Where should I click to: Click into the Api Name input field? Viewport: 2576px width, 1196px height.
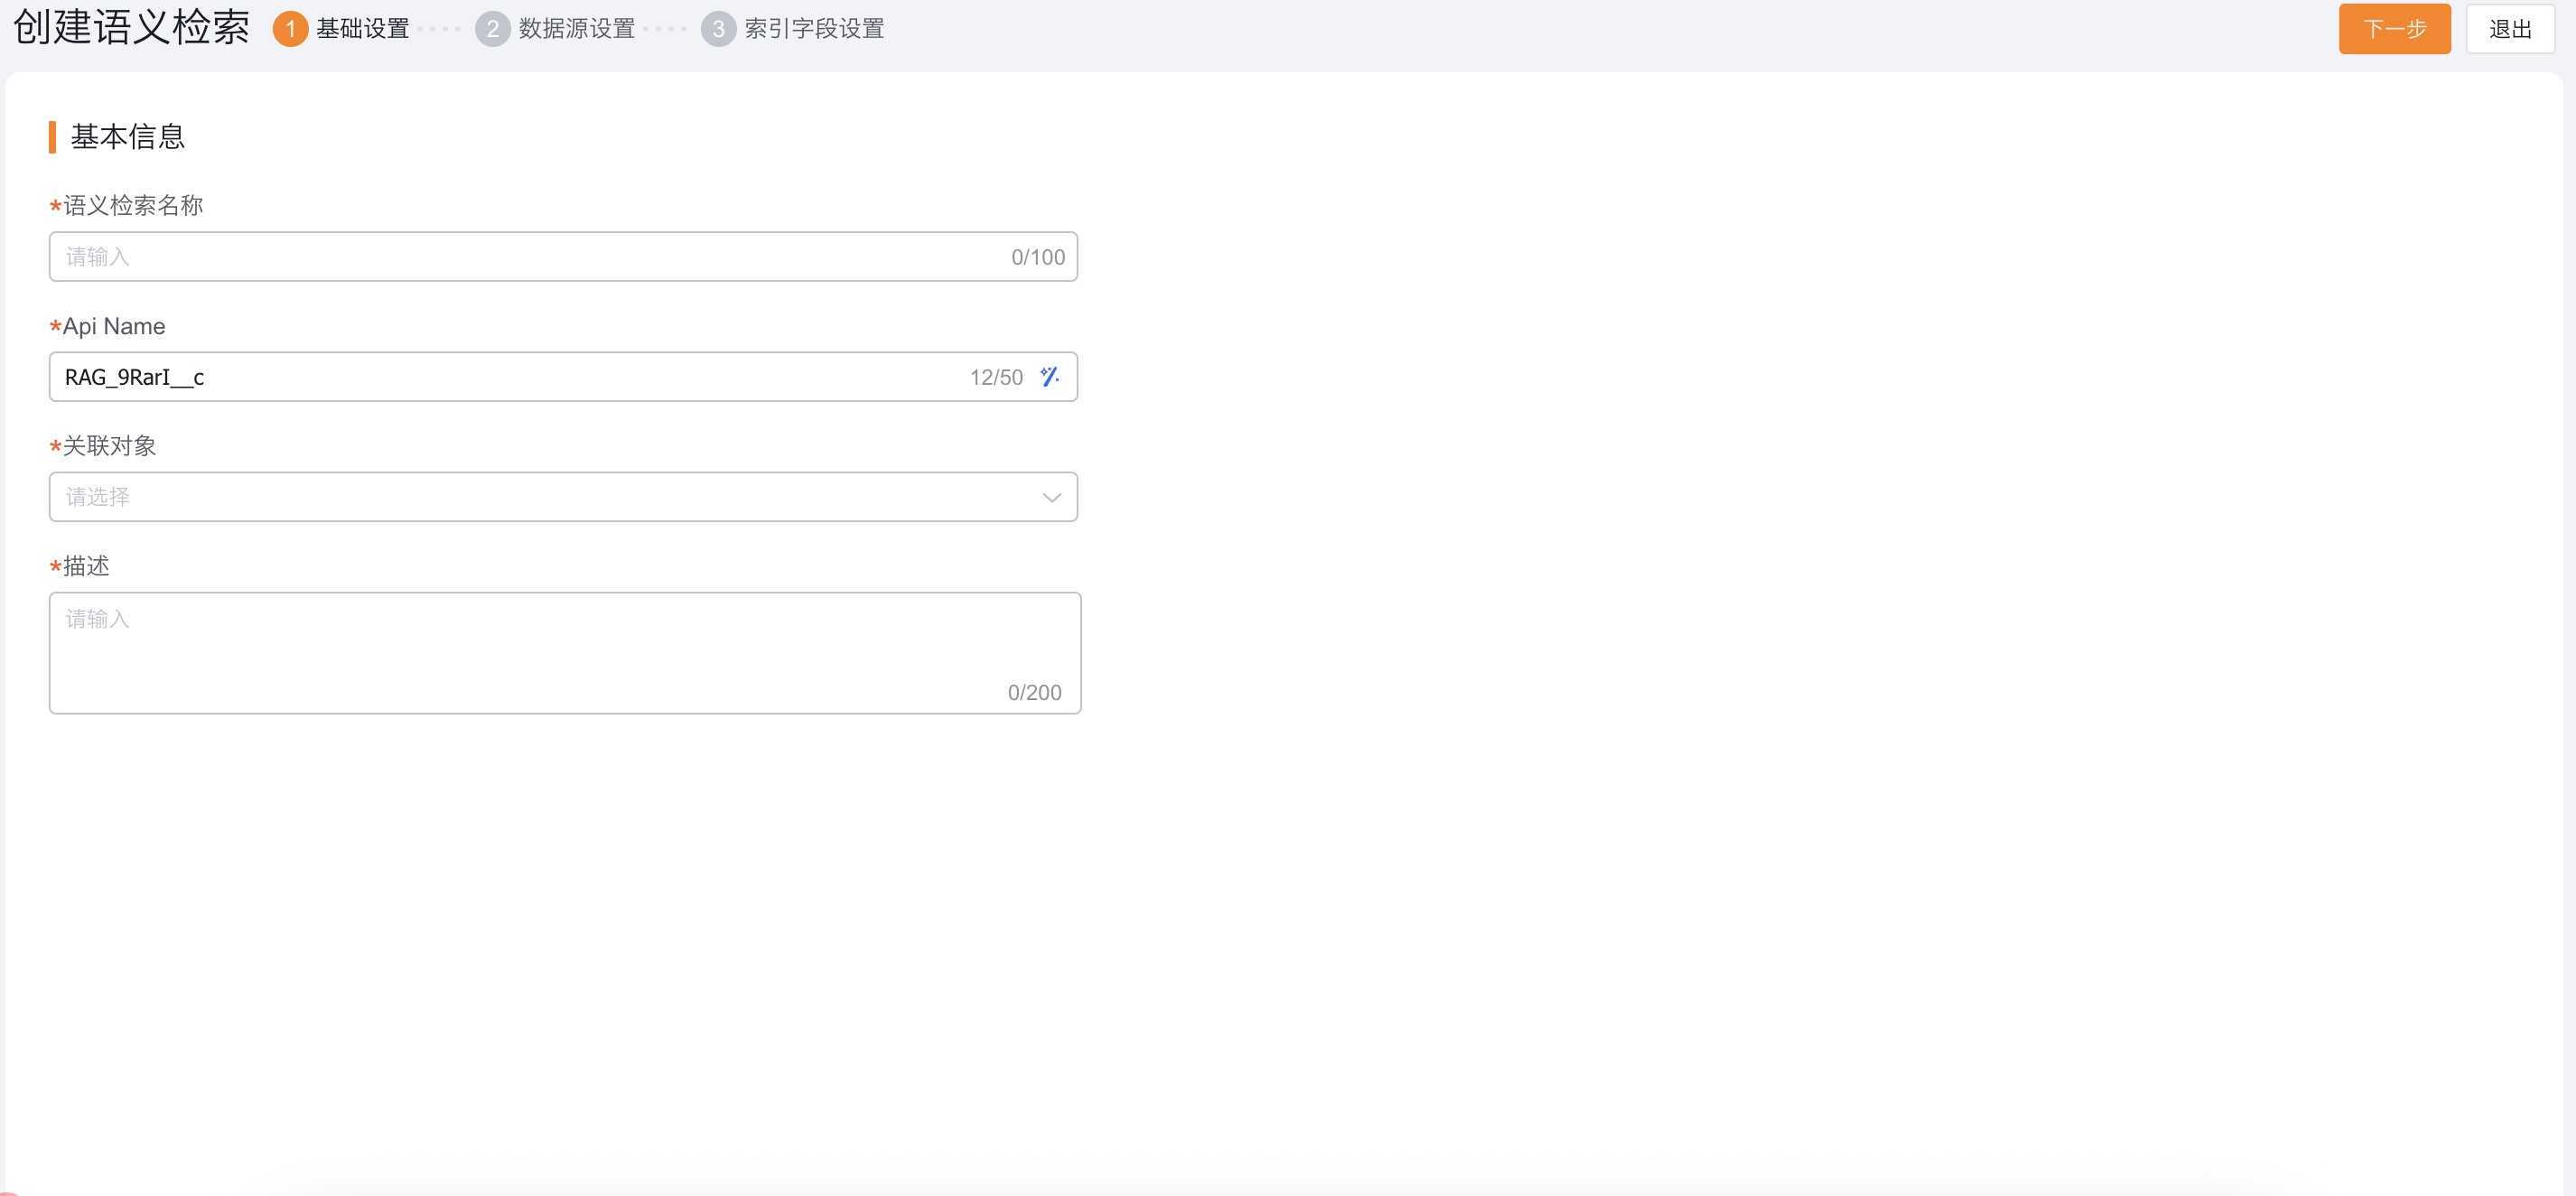point(563,377)
